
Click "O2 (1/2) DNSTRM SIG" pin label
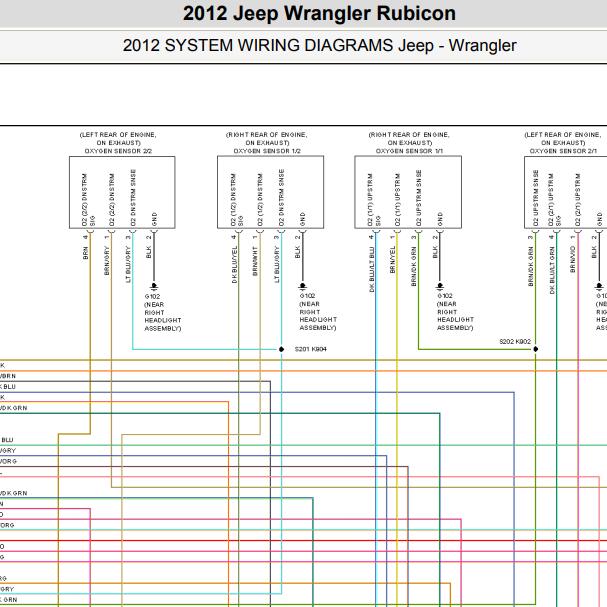point(237,200)
